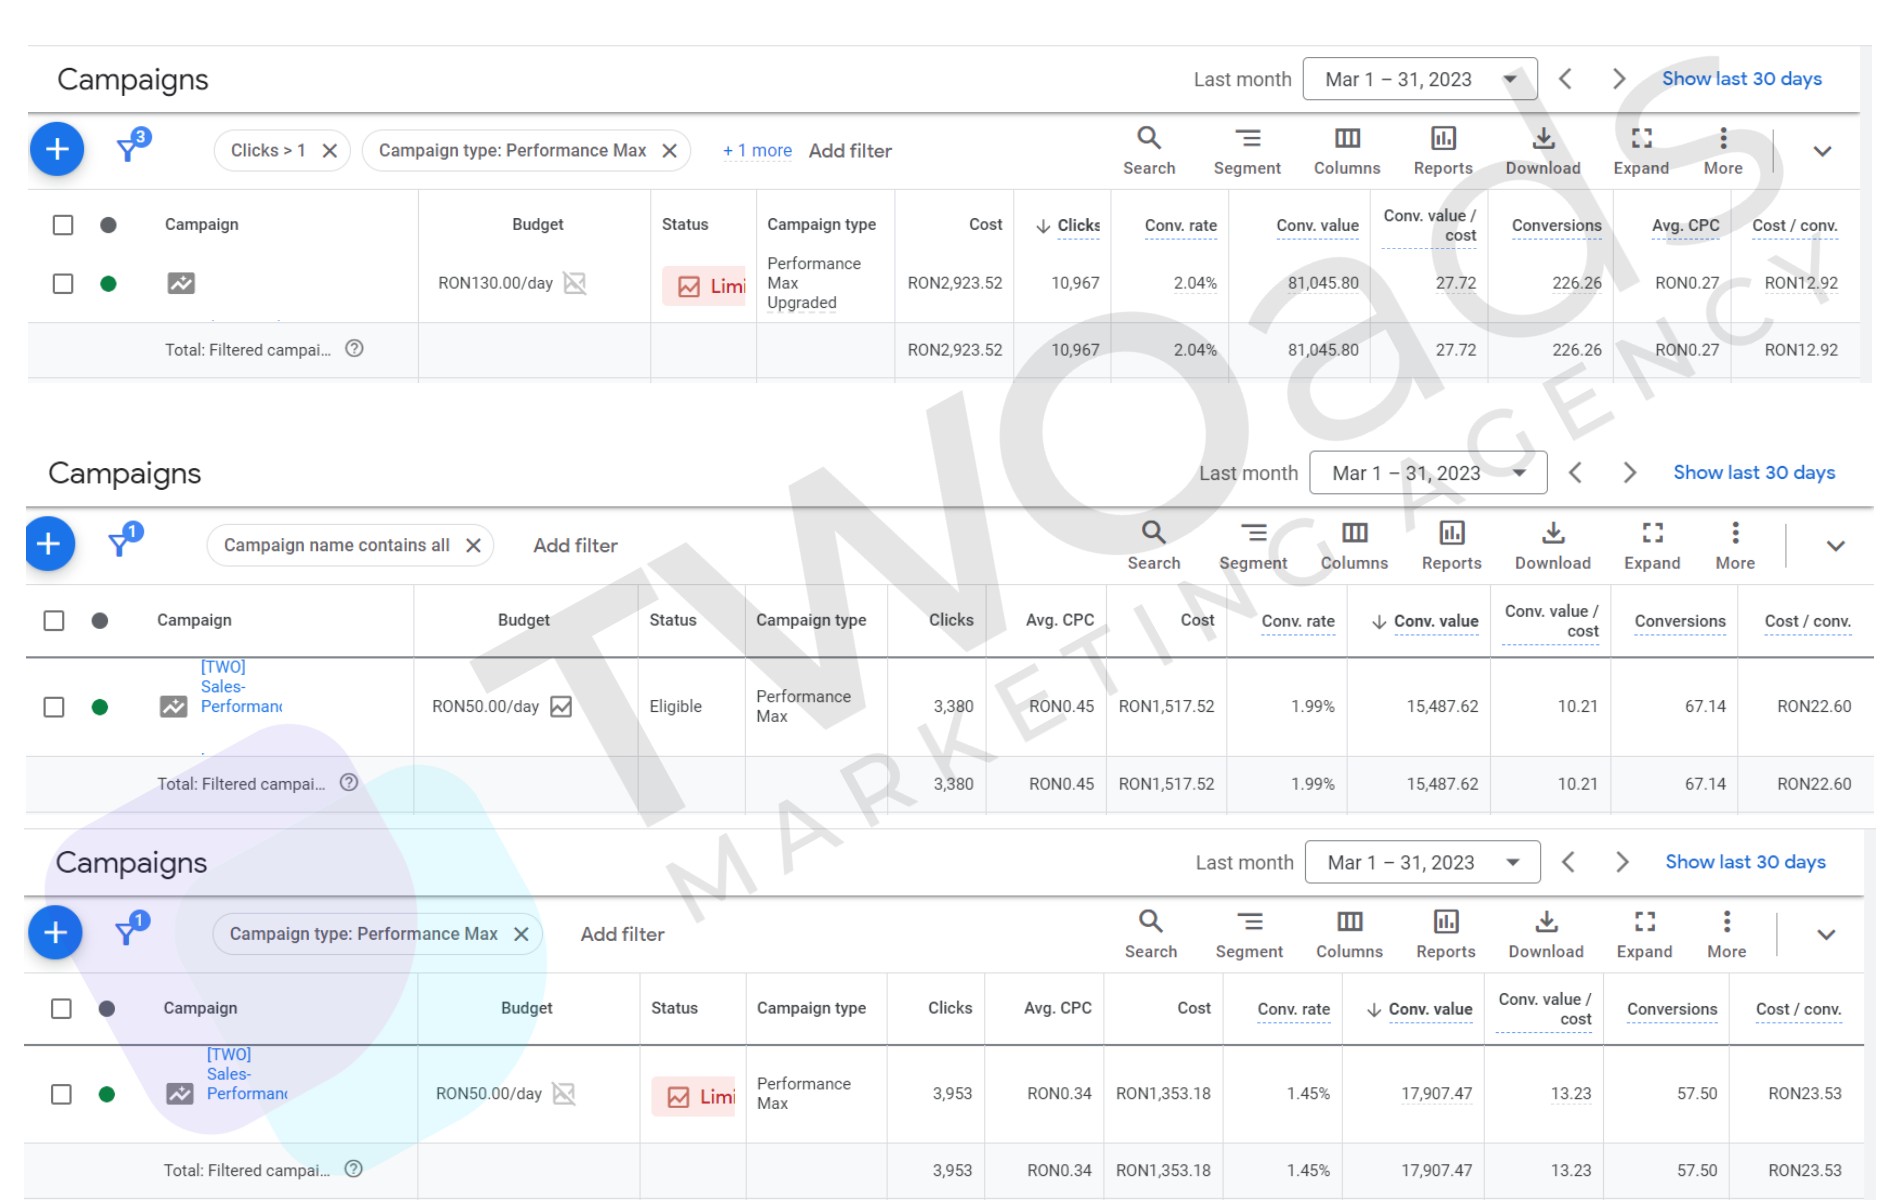Remove Campaign type filter in bottom panel
The width and height of the screenshot is (1900, 1200).
click(521, 934)
